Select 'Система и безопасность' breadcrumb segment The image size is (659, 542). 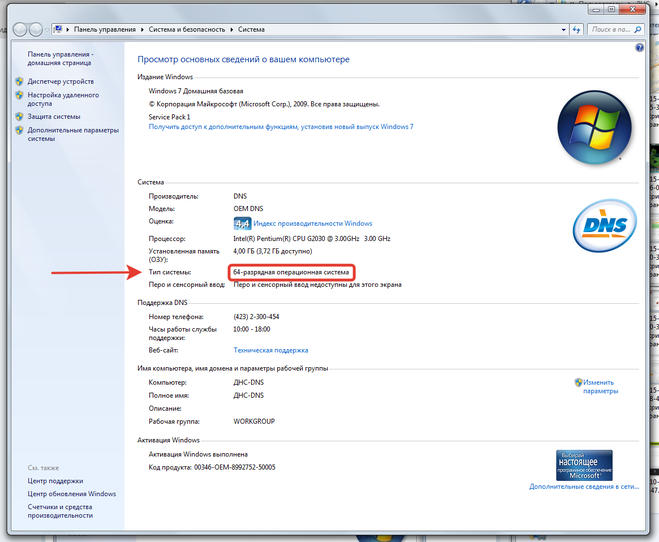pos(187,29)
